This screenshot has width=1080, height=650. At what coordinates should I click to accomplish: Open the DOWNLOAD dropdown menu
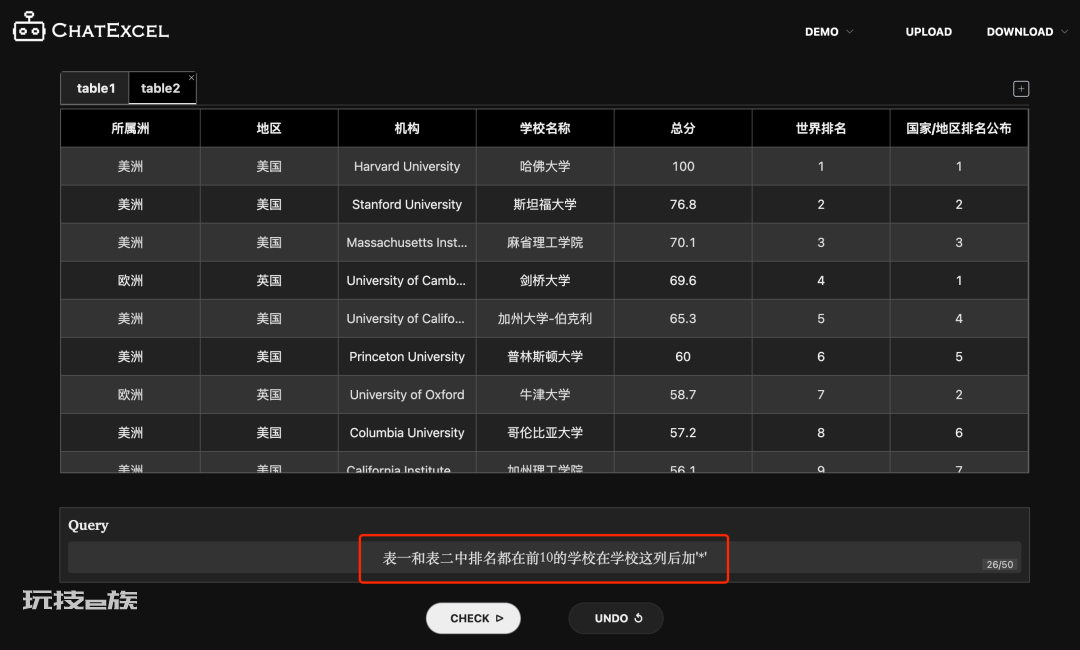[x=1026, y=32]
